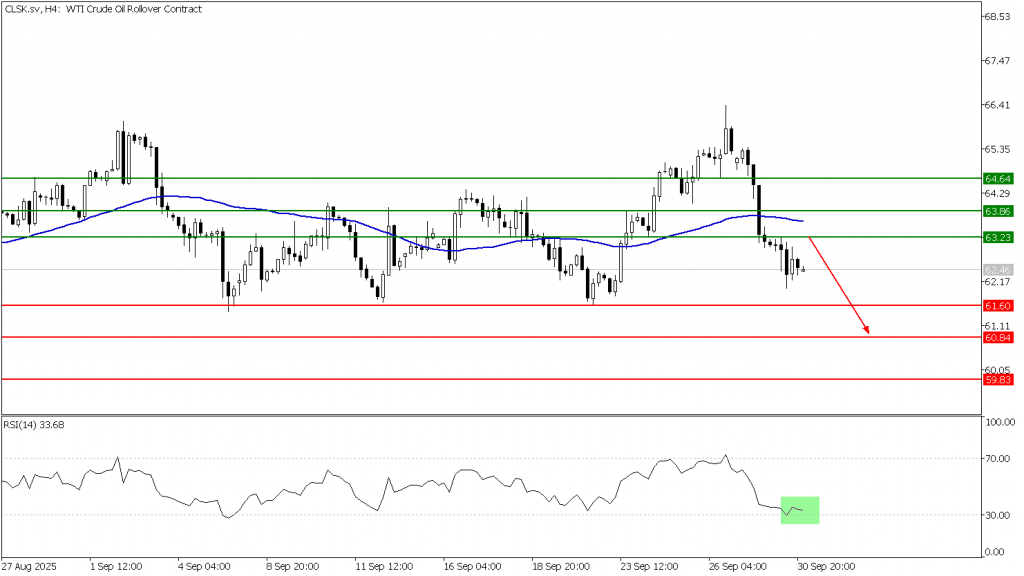Click the 30 Sep 20:00 date label
The image size is (1024, 576).
point(825,565)
